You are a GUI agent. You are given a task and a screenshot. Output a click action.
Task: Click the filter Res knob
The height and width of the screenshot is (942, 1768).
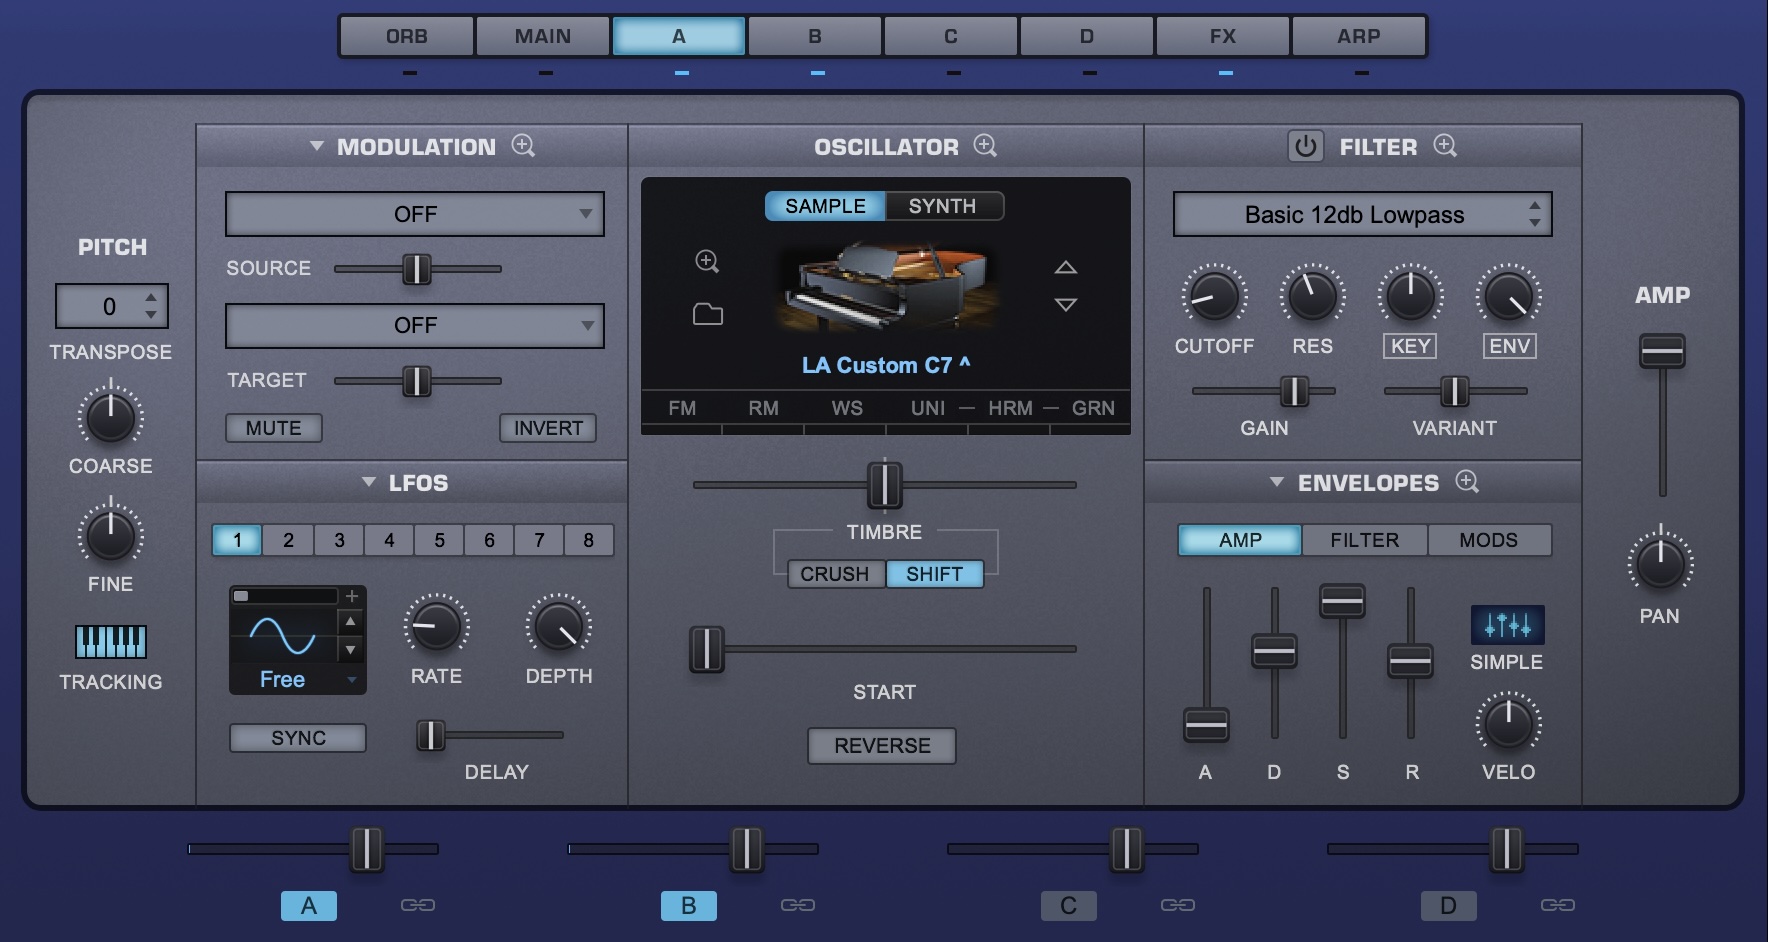coord(1312,296)
